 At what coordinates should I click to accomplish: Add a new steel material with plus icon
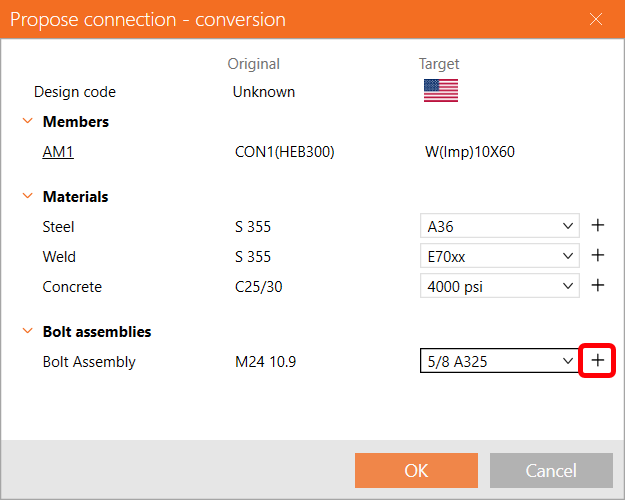click(x=598, y=226)
